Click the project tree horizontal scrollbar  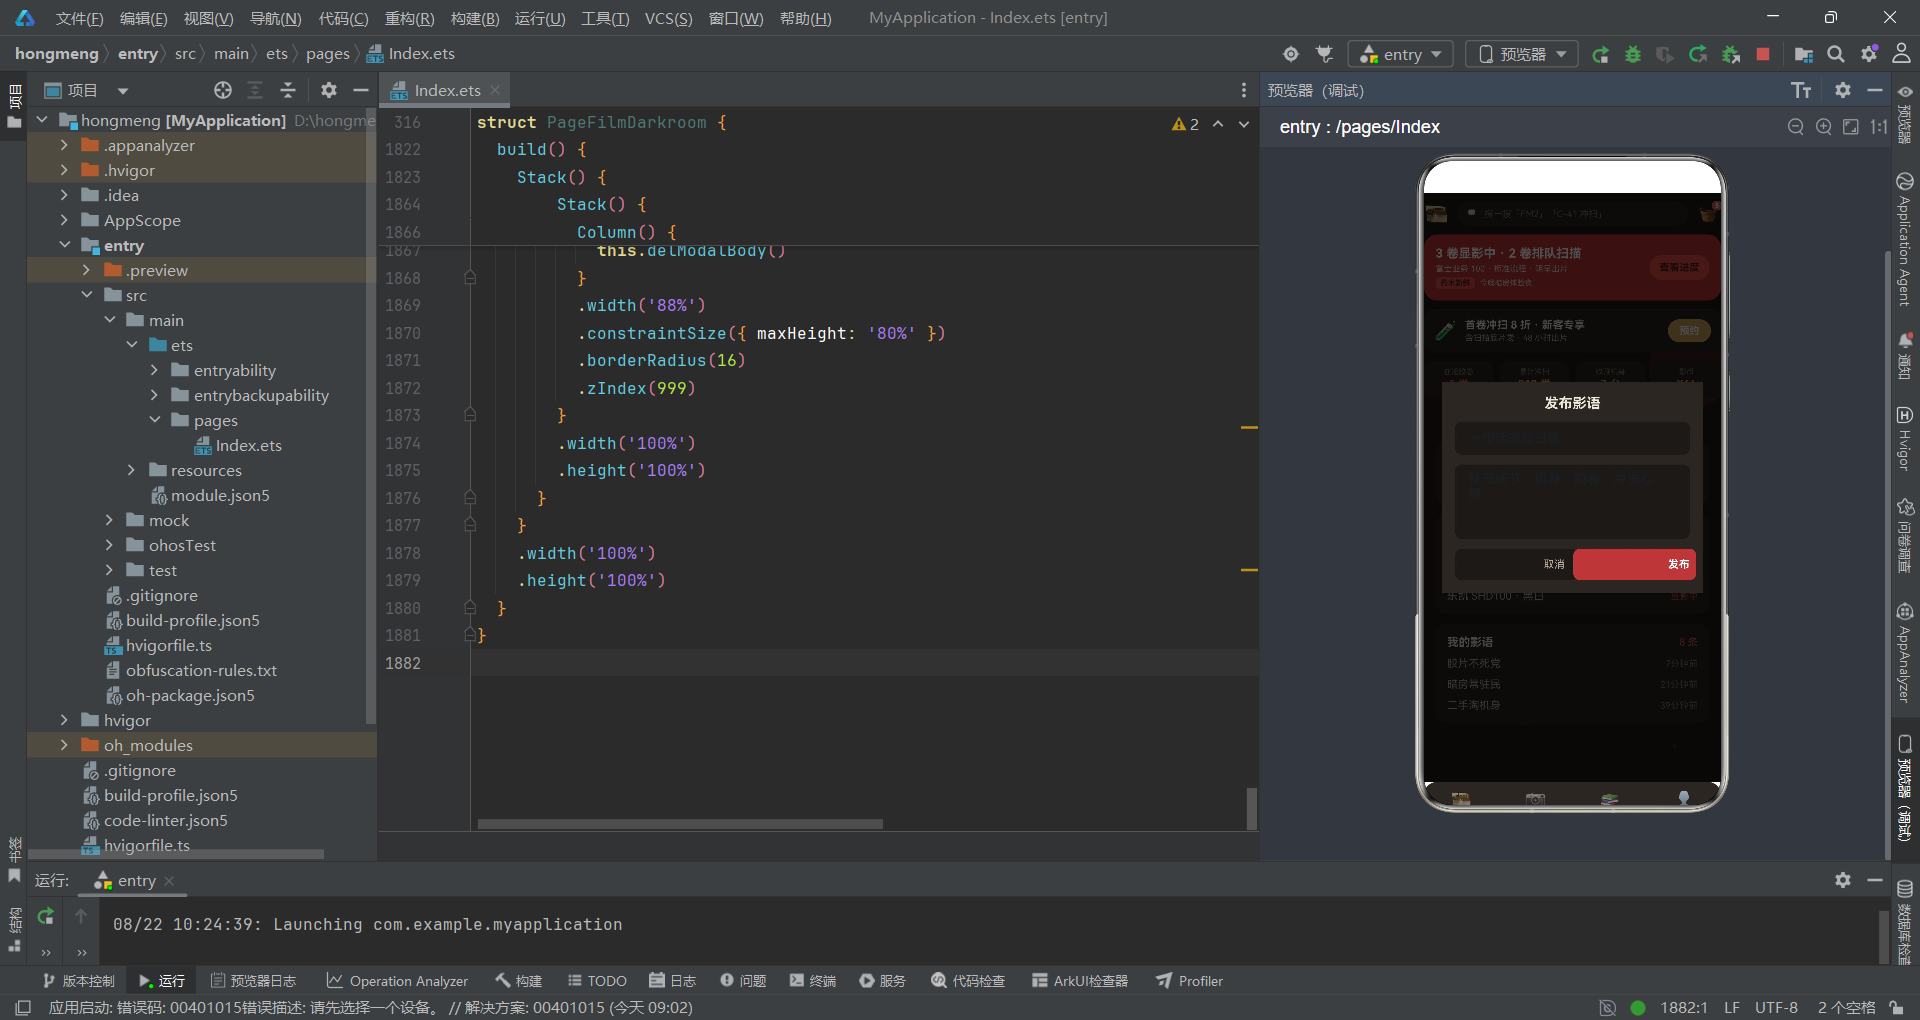pos(176,854)
